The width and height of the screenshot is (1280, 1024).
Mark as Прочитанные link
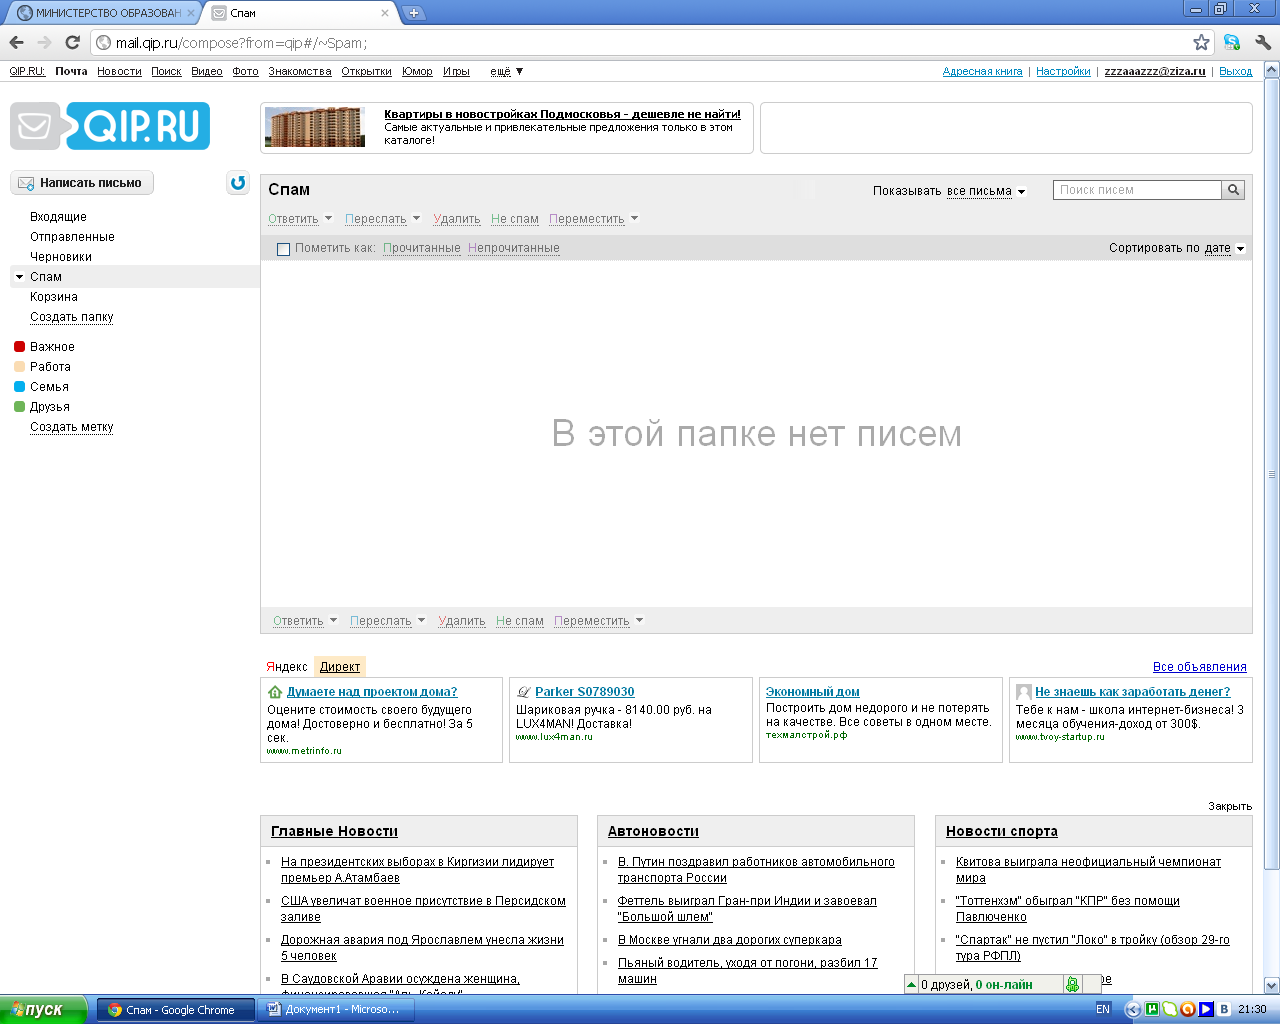[422, 248]
